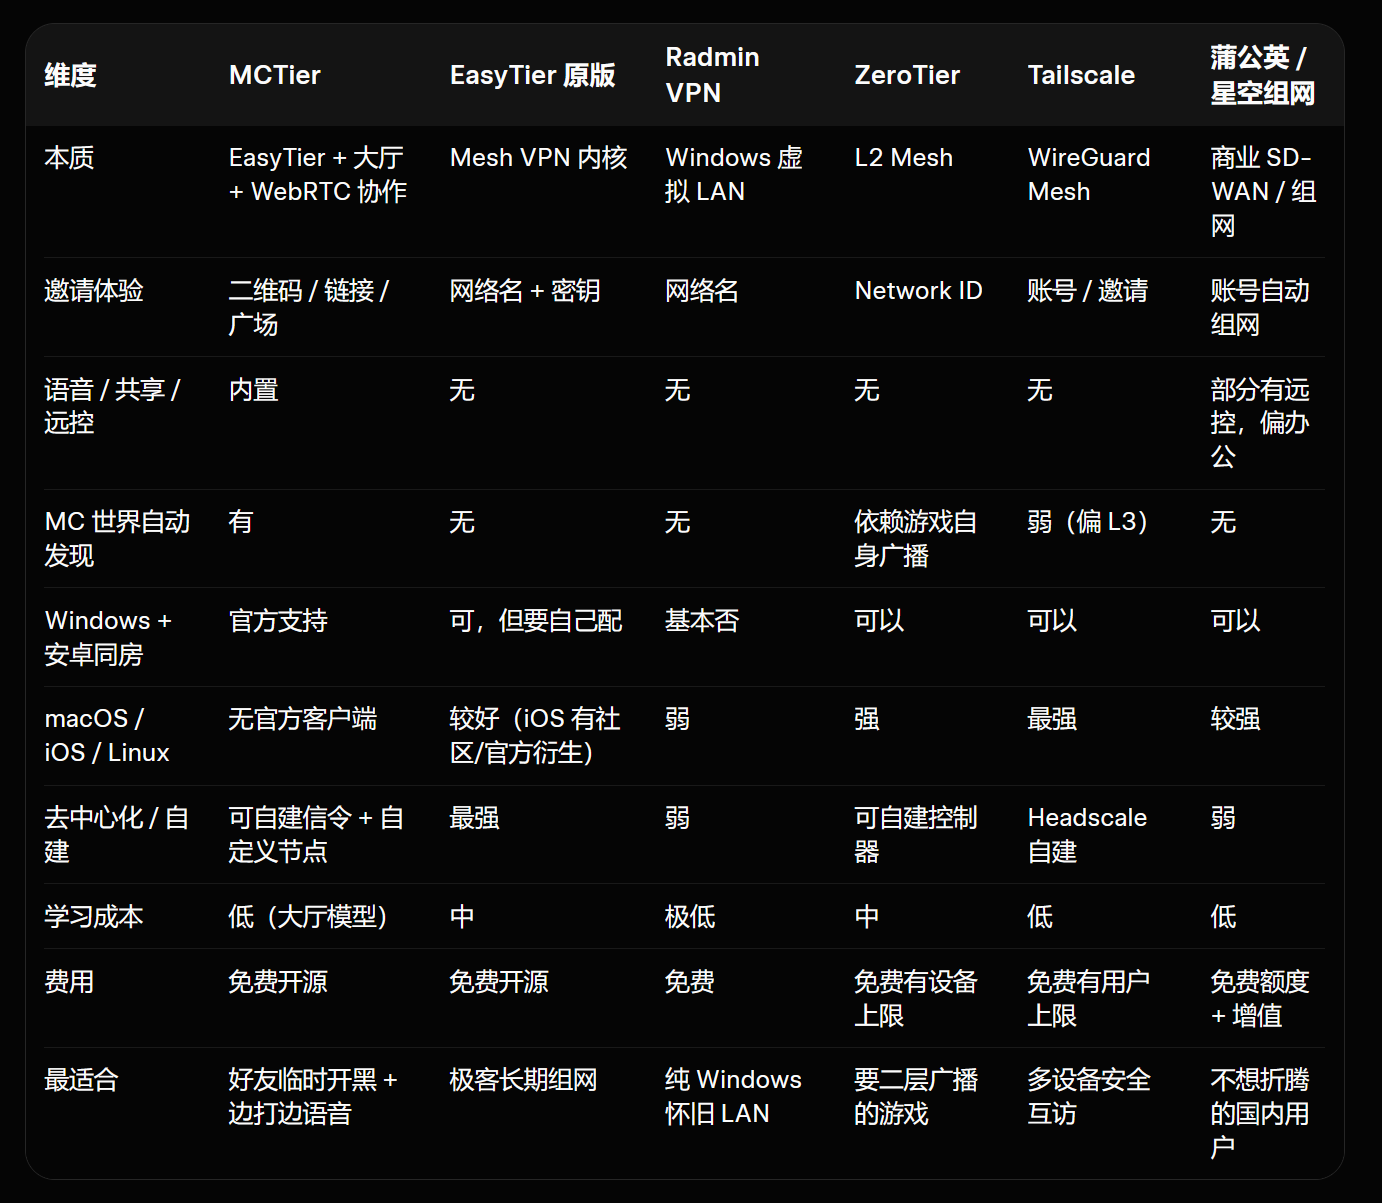Viewport: 1382px width, 1203px height.
Task: Select the '二维码 / 链接 / 广场' cell
Action: click(308, 308)
